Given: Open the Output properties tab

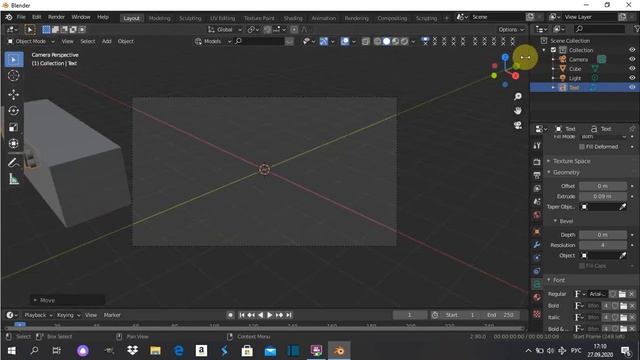Looking at the screenshot, I should [x=537, y=176].
